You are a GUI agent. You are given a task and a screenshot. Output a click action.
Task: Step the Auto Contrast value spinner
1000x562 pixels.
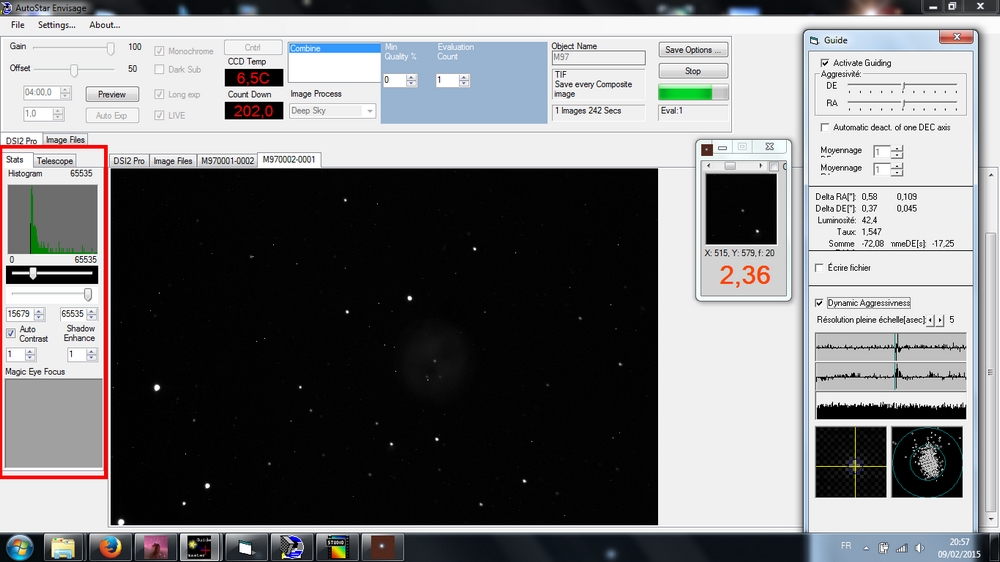[x=30, y=355]
